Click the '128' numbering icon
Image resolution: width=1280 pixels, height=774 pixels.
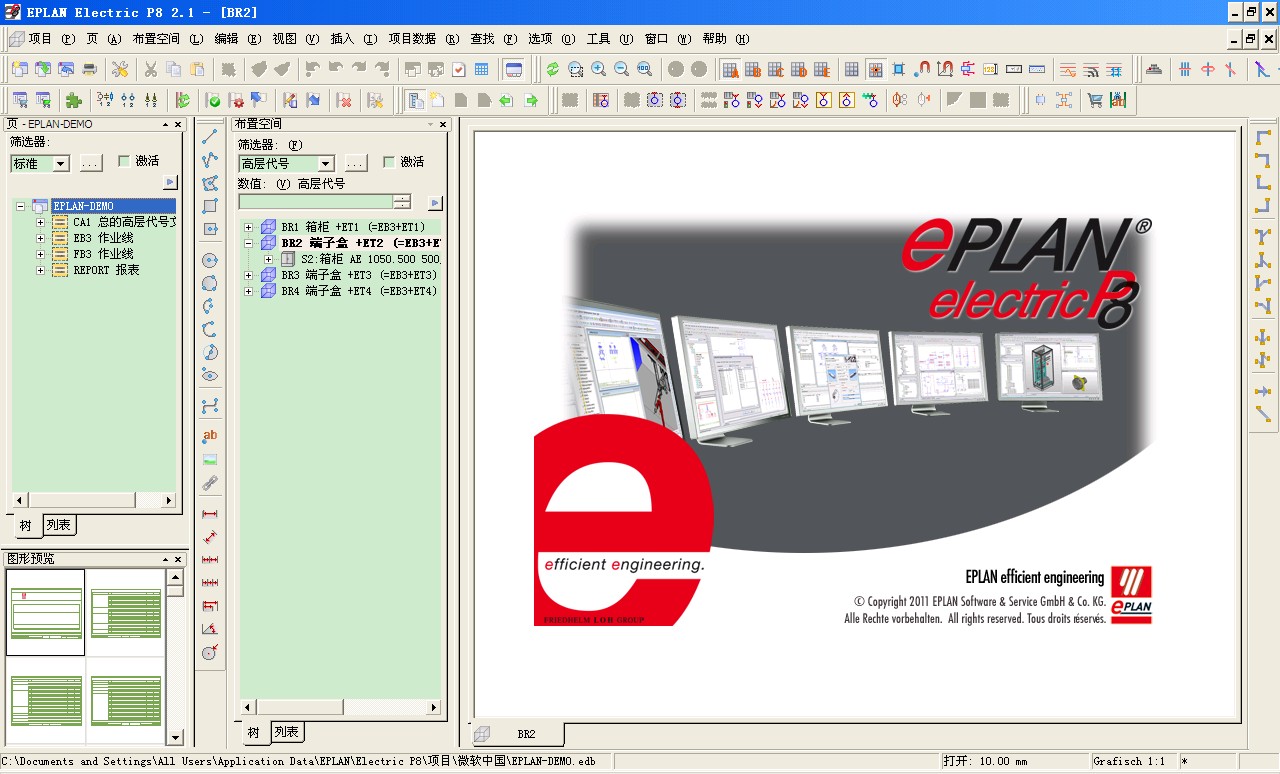point(990,69)
